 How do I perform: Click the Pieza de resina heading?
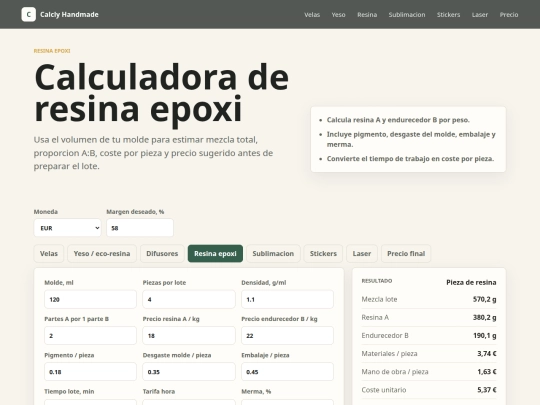coord(471,282)
